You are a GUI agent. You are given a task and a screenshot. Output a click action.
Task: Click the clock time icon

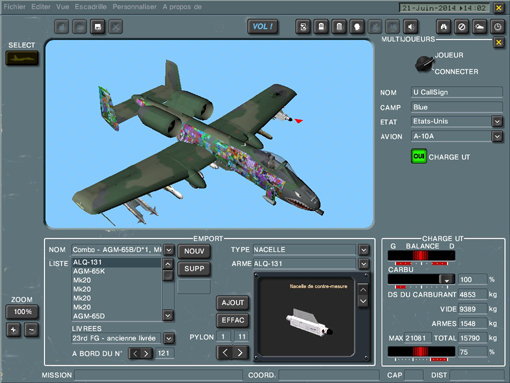[x=498, y=27]
